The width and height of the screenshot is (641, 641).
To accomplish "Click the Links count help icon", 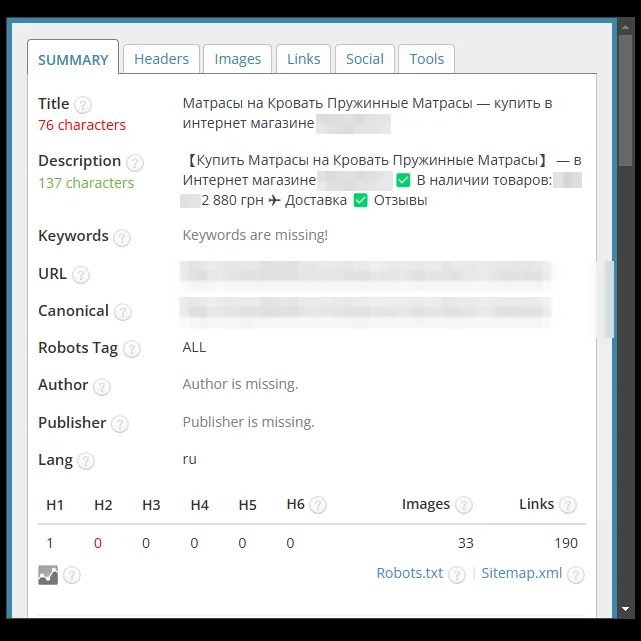I will click(x=568, y=505).
